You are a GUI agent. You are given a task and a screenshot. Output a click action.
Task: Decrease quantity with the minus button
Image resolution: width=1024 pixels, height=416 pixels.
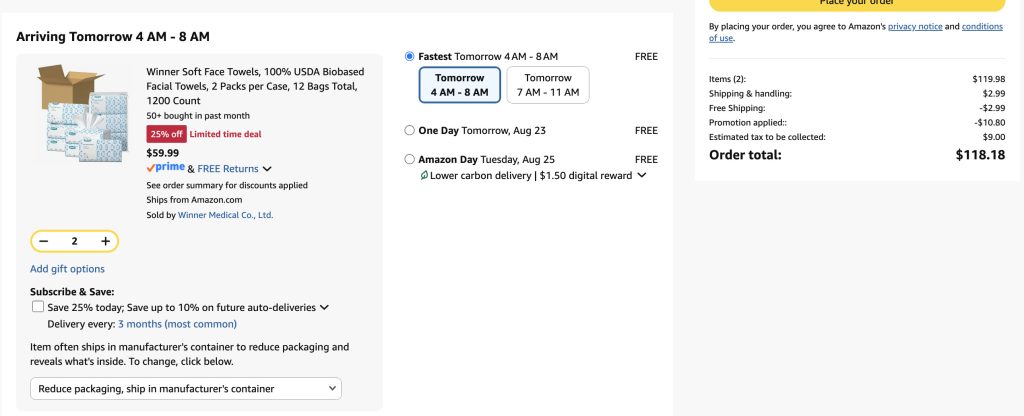44,241
